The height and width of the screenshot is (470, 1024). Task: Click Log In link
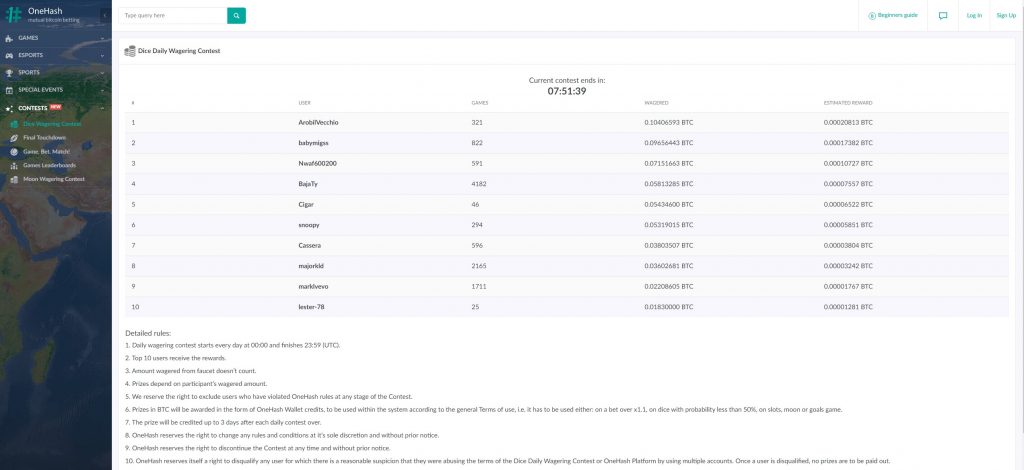click(974, 16)
